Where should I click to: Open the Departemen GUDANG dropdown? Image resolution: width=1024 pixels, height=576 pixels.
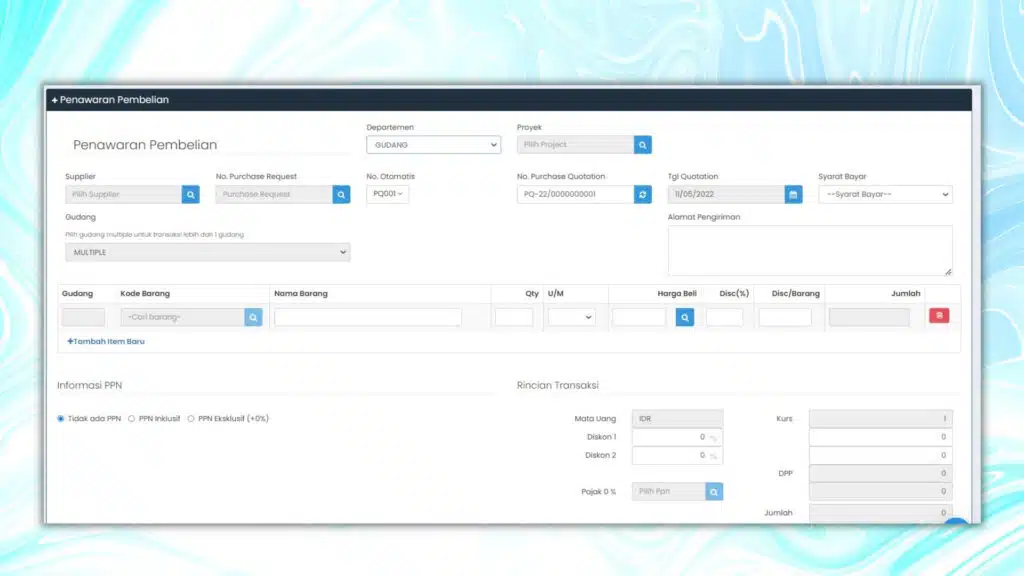(x=434, y=145)
